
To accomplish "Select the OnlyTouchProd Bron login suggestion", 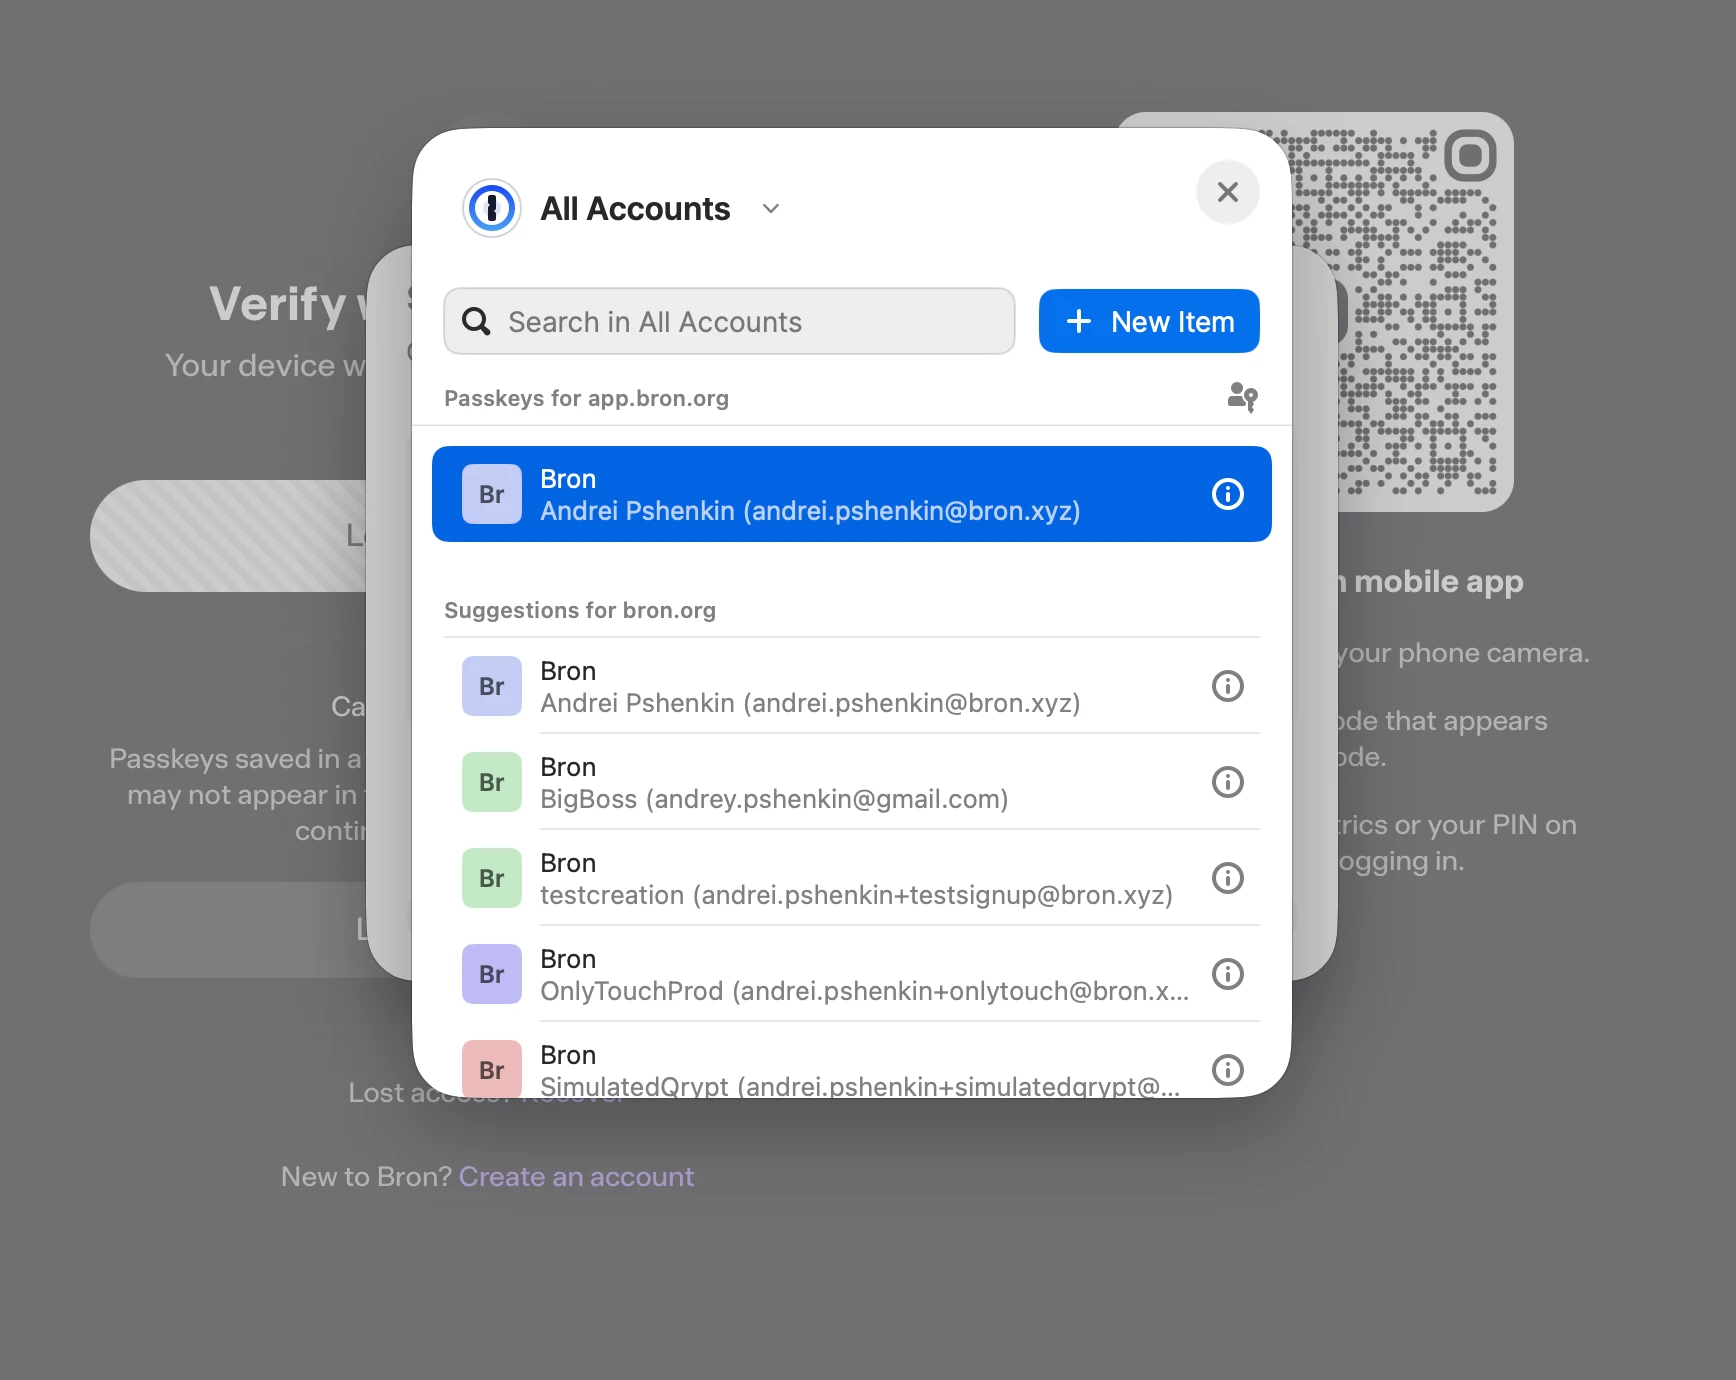I will pos(852,974).
